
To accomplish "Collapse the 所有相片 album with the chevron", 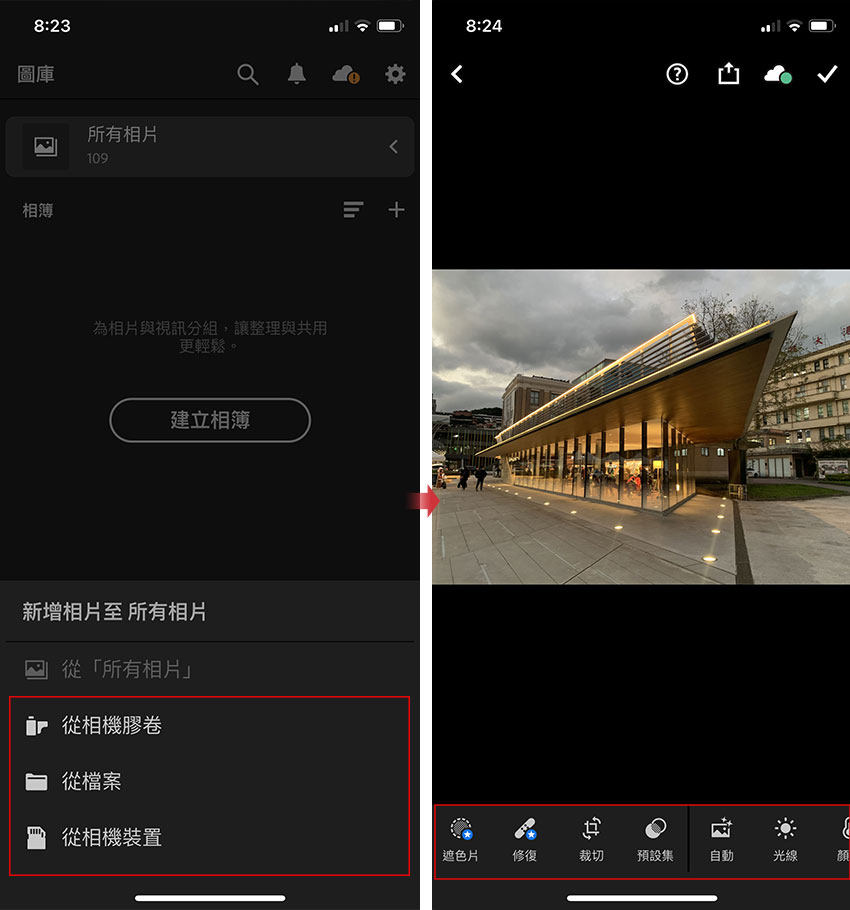I will click(x=393, y=146).
